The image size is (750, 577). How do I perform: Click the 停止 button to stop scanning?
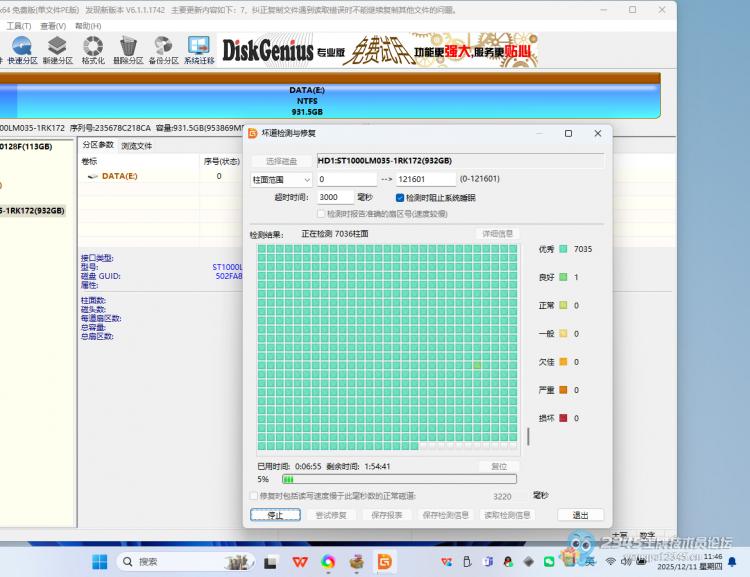[x=275, y=515]
